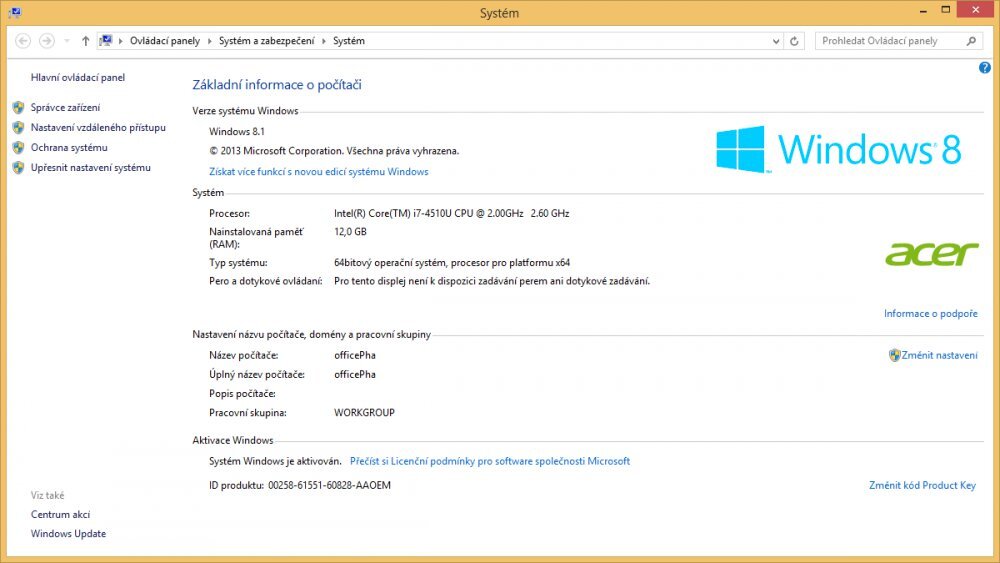Click shield icon beside Nastavení vzdáleného přístupu
Viewport: 1000px width, 563px height.
[18, 128]
